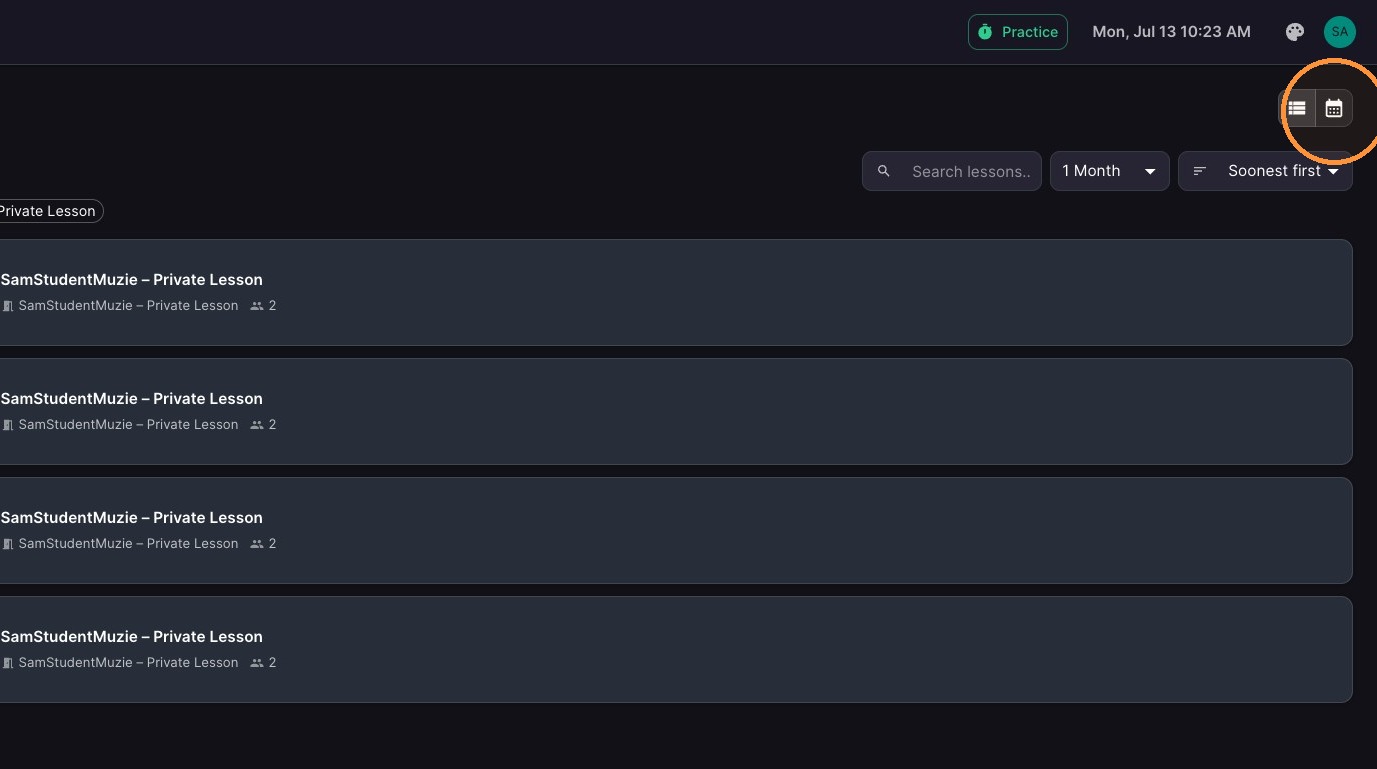1377x769 pixels.
Task: Open the 1 Month range dropdown
Action: (1110, 171)
